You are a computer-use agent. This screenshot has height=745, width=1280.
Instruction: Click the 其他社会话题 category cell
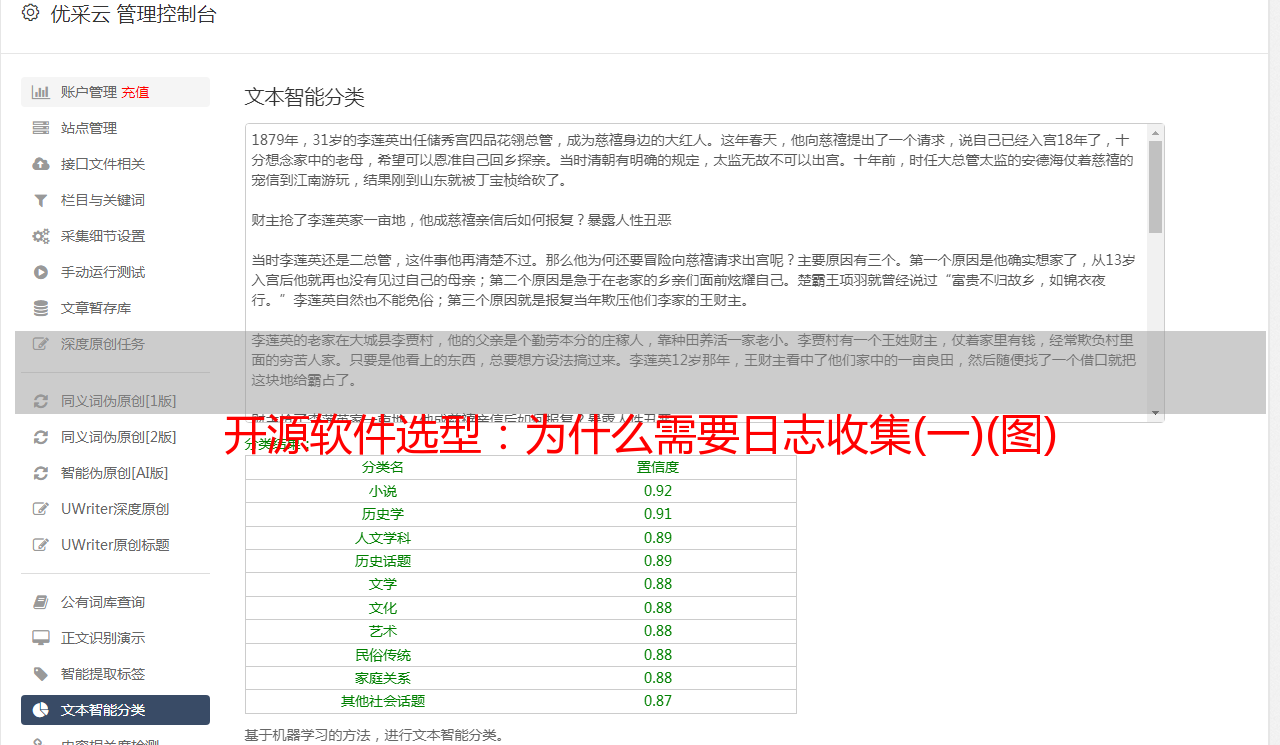[383, 701]
